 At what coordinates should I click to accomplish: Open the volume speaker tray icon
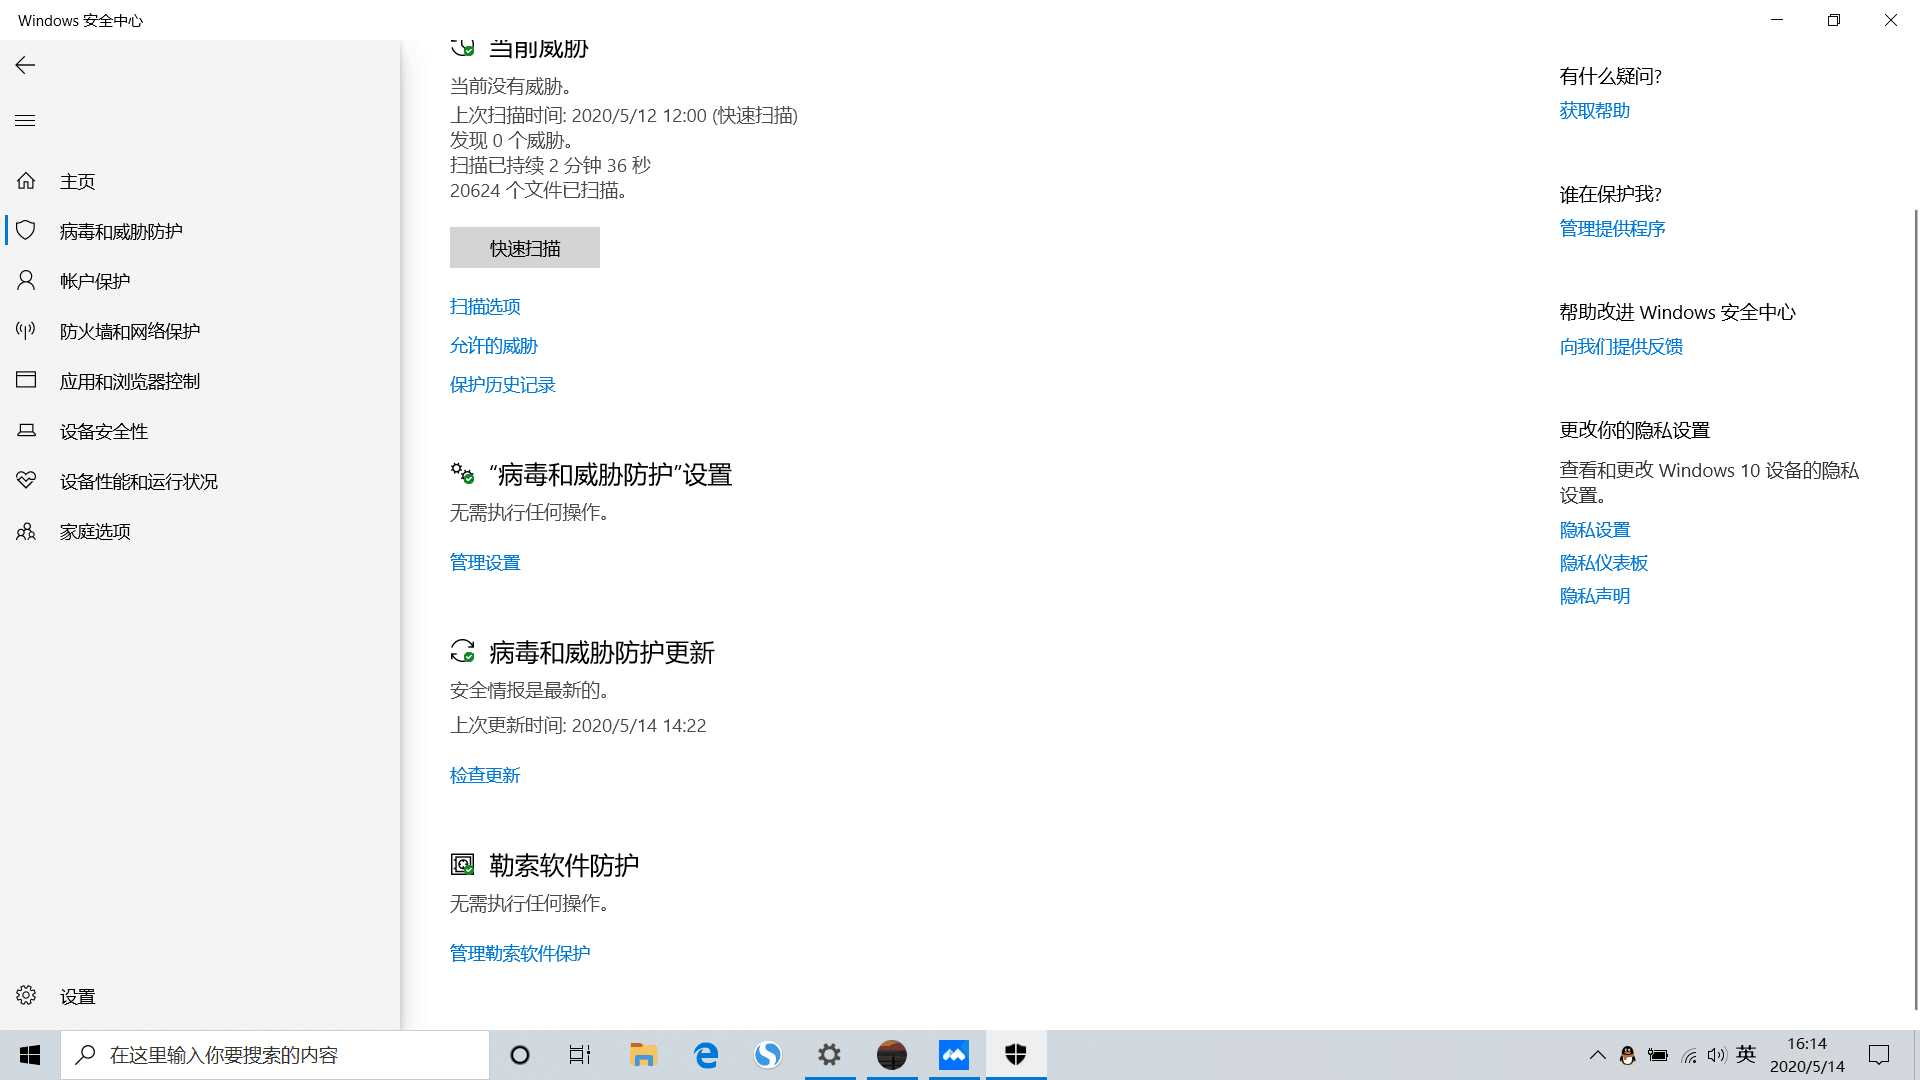(1716, 1055)
